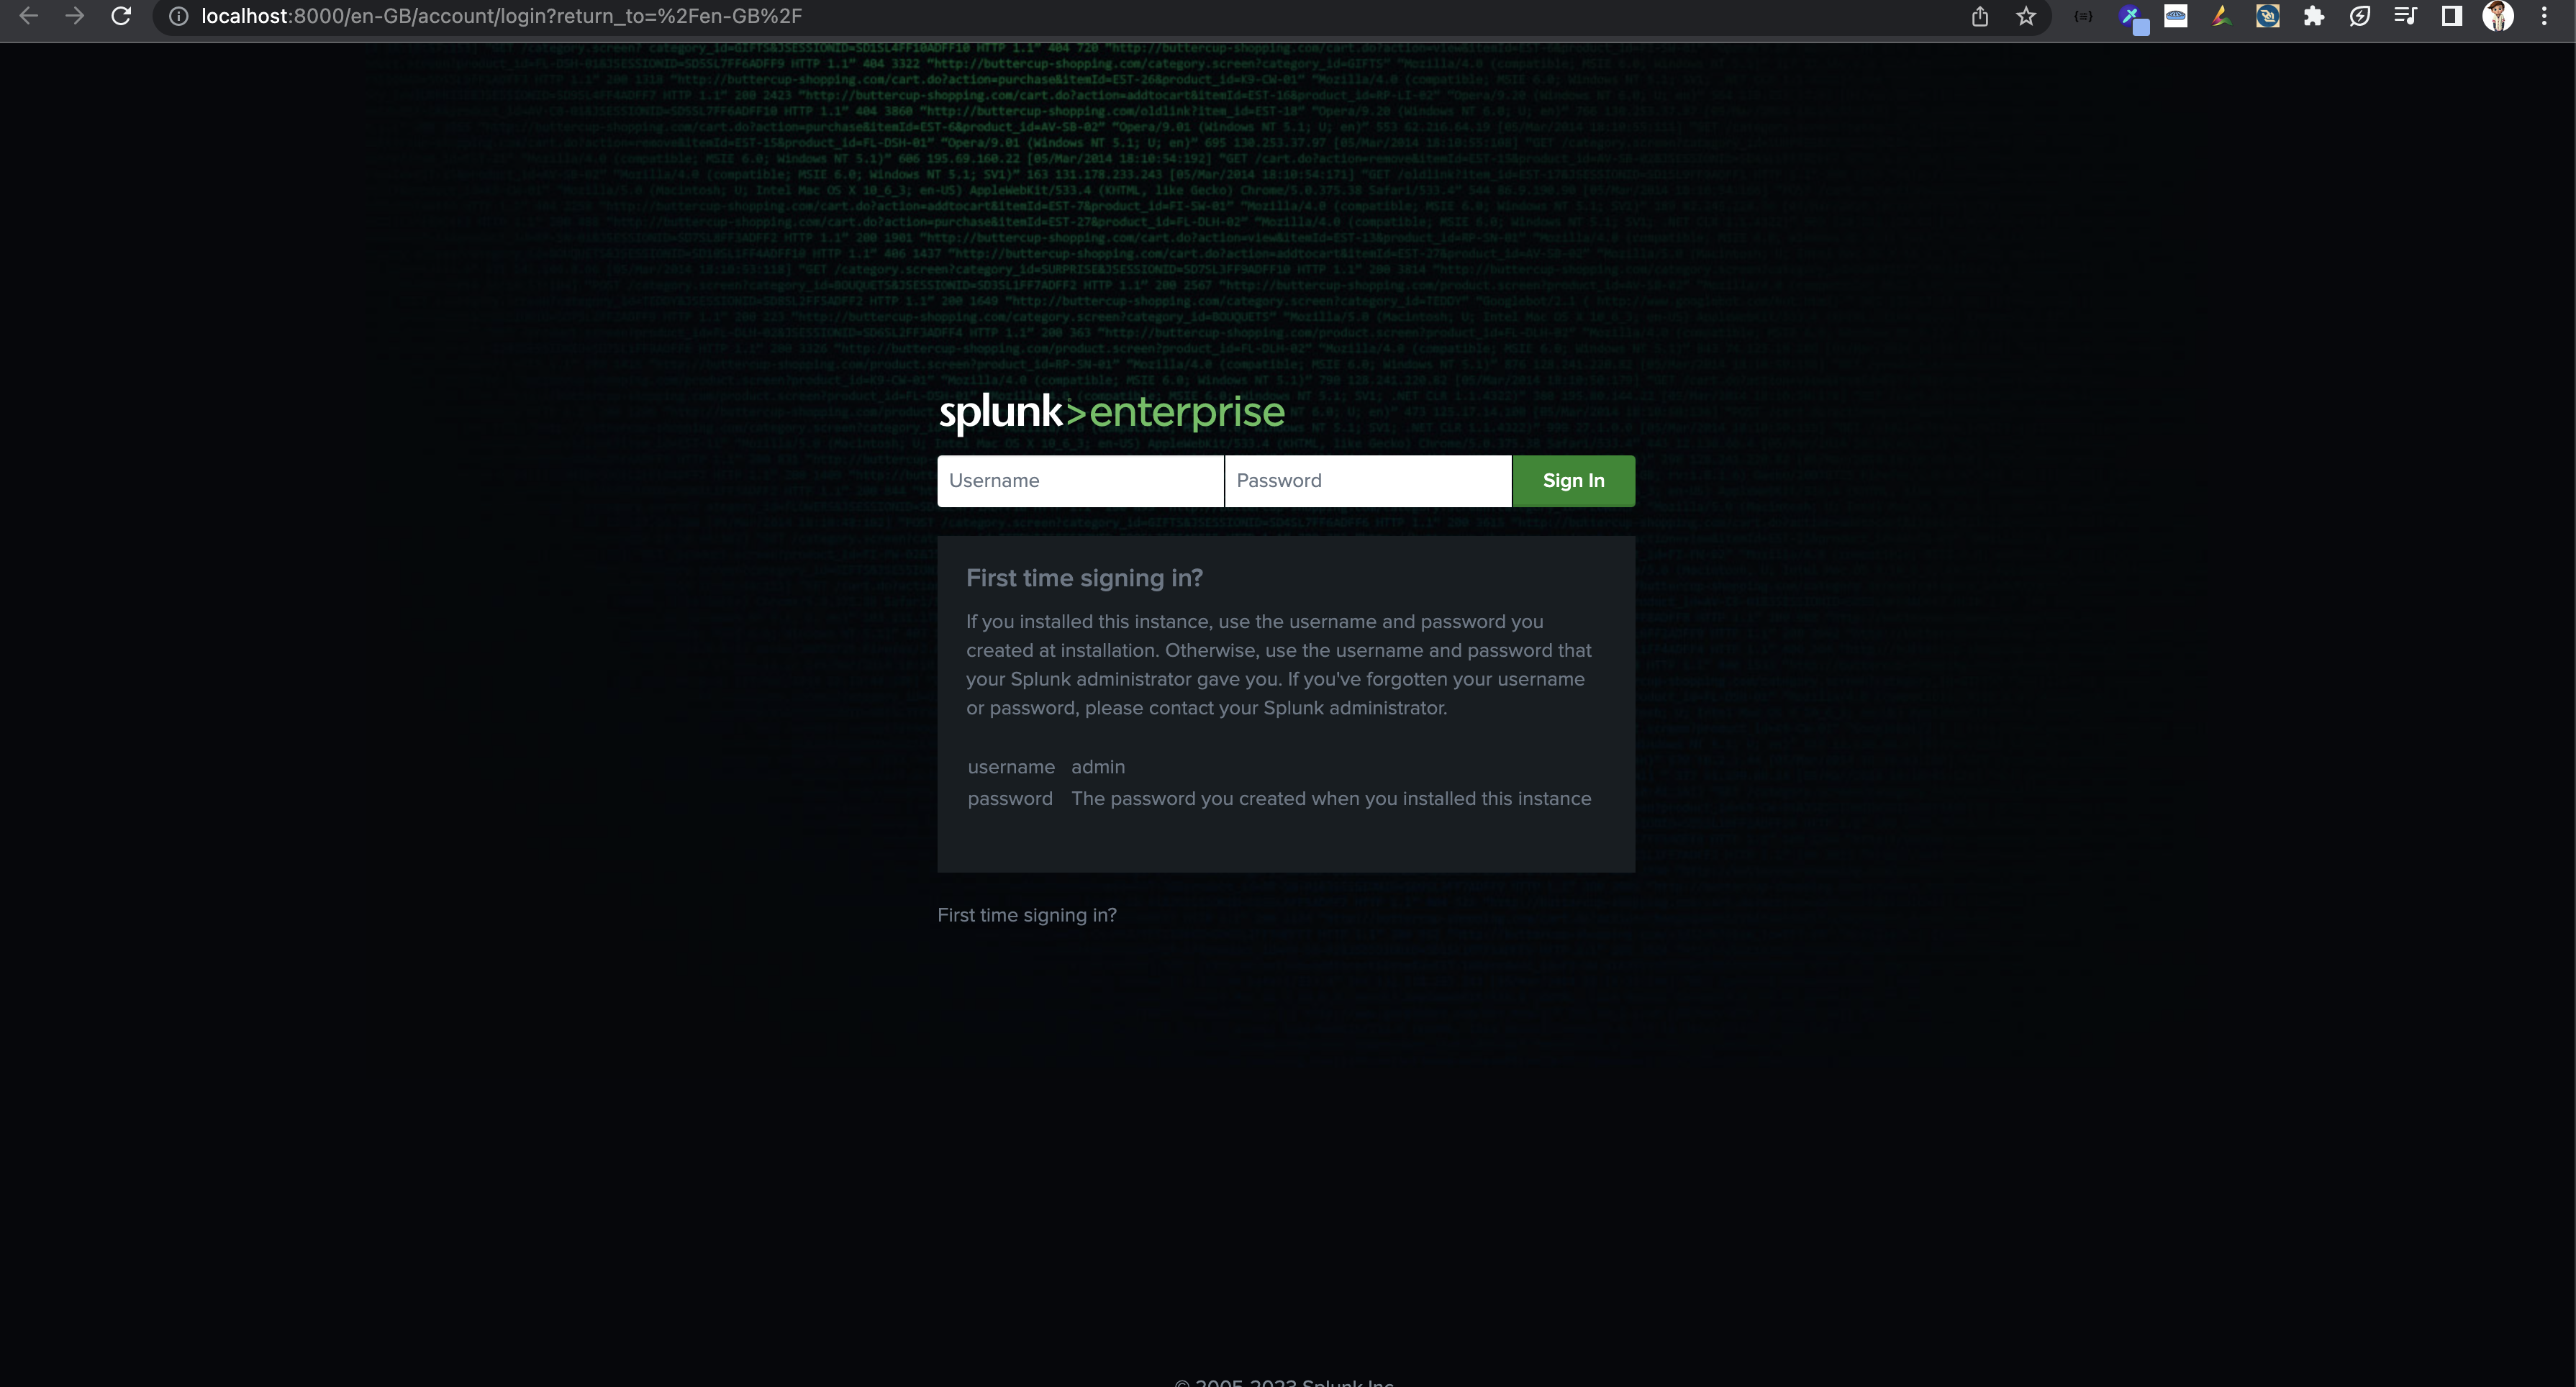The image size is (2576, 1387).
Task: Click the "If you installed this instance" paragraph
Action: (1279, 665)
